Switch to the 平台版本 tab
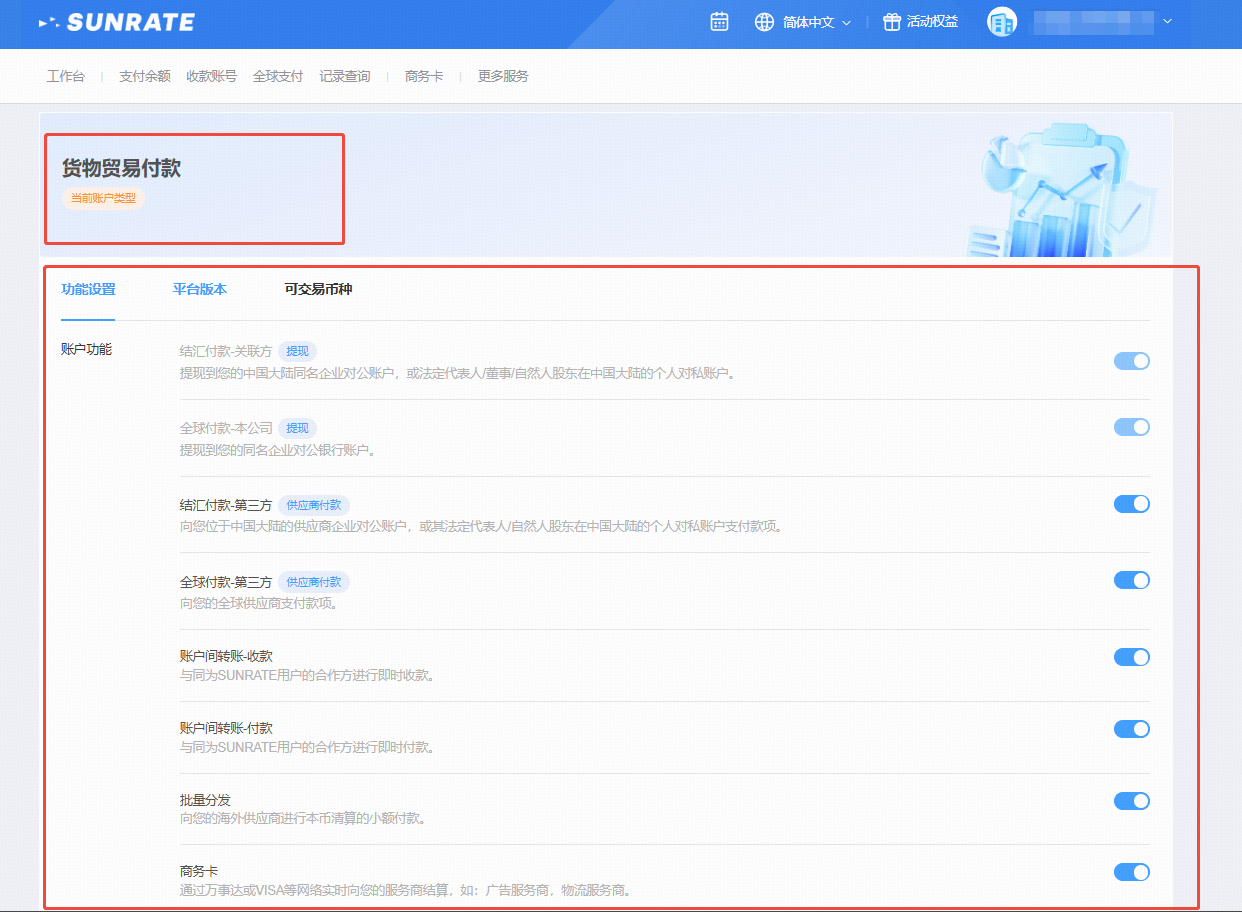This screenshot has height=912, width=1242. (x=200, y=289)
